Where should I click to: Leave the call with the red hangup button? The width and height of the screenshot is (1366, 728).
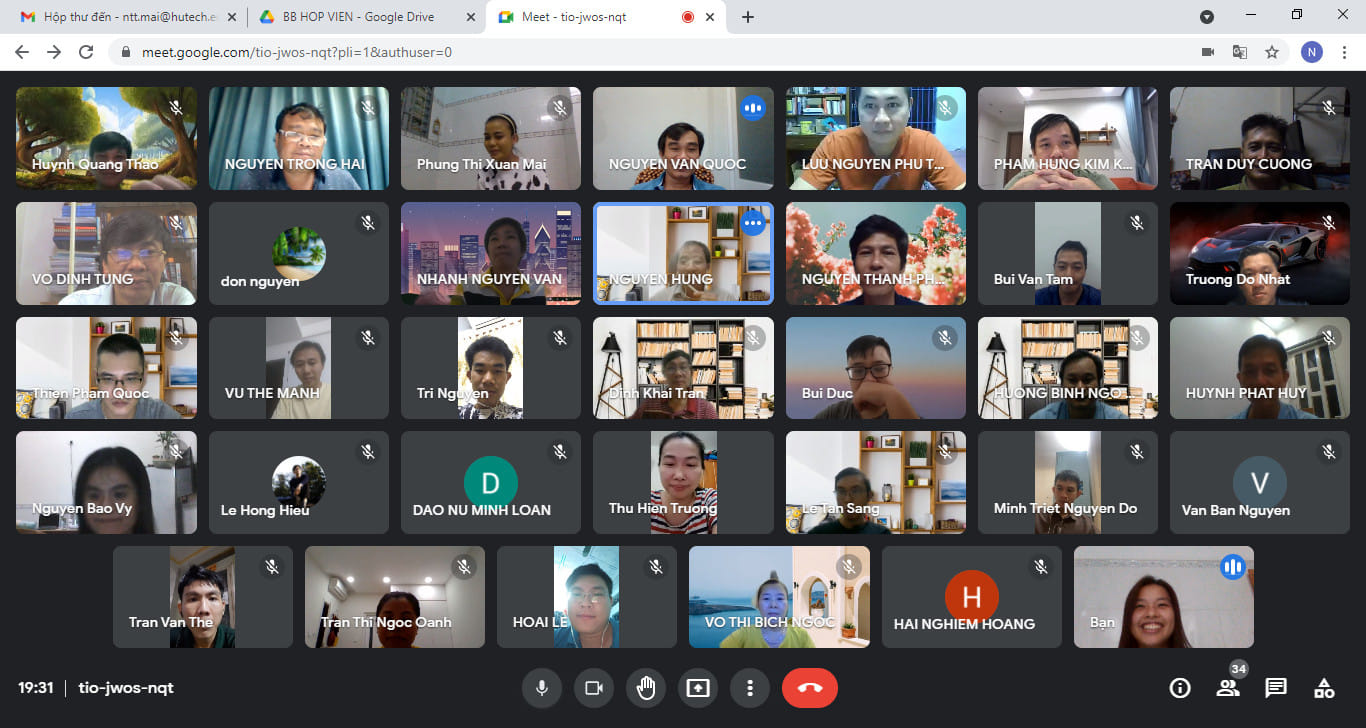tap(809, 688)
